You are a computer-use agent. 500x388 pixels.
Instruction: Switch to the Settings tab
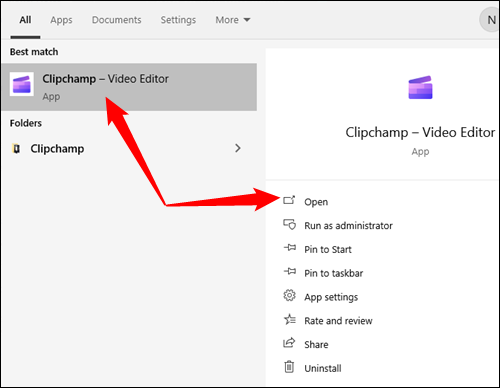178,20
